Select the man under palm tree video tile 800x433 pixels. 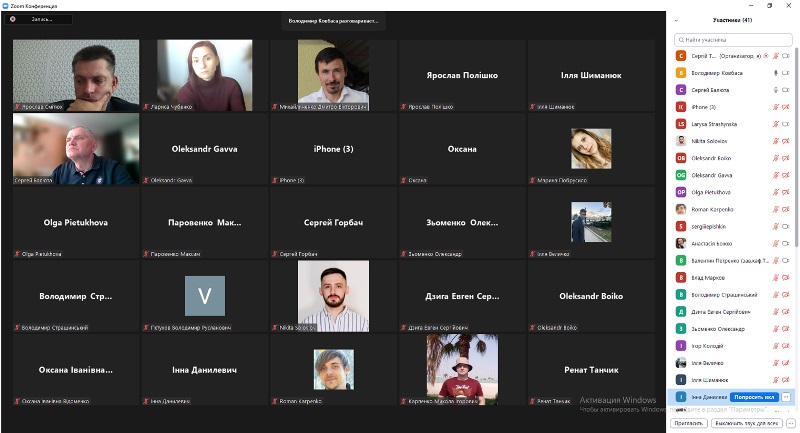click(462, 370)
